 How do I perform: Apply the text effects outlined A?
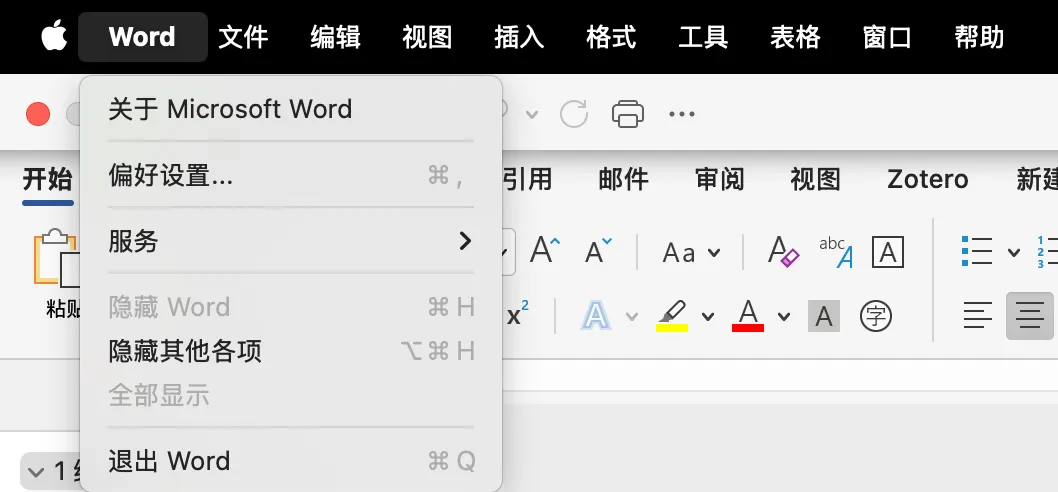pos(596,315)
